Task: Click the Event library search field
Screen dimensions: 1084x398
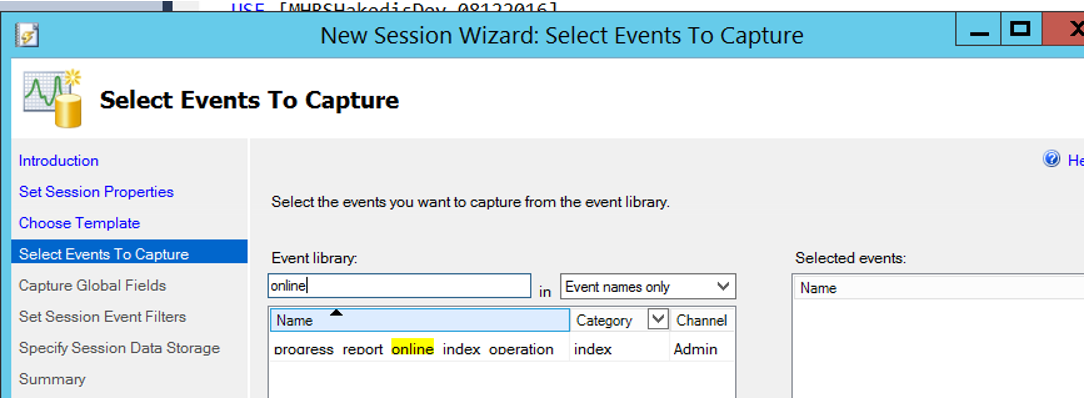Action: pyautogui.click(x=400, y=286)
